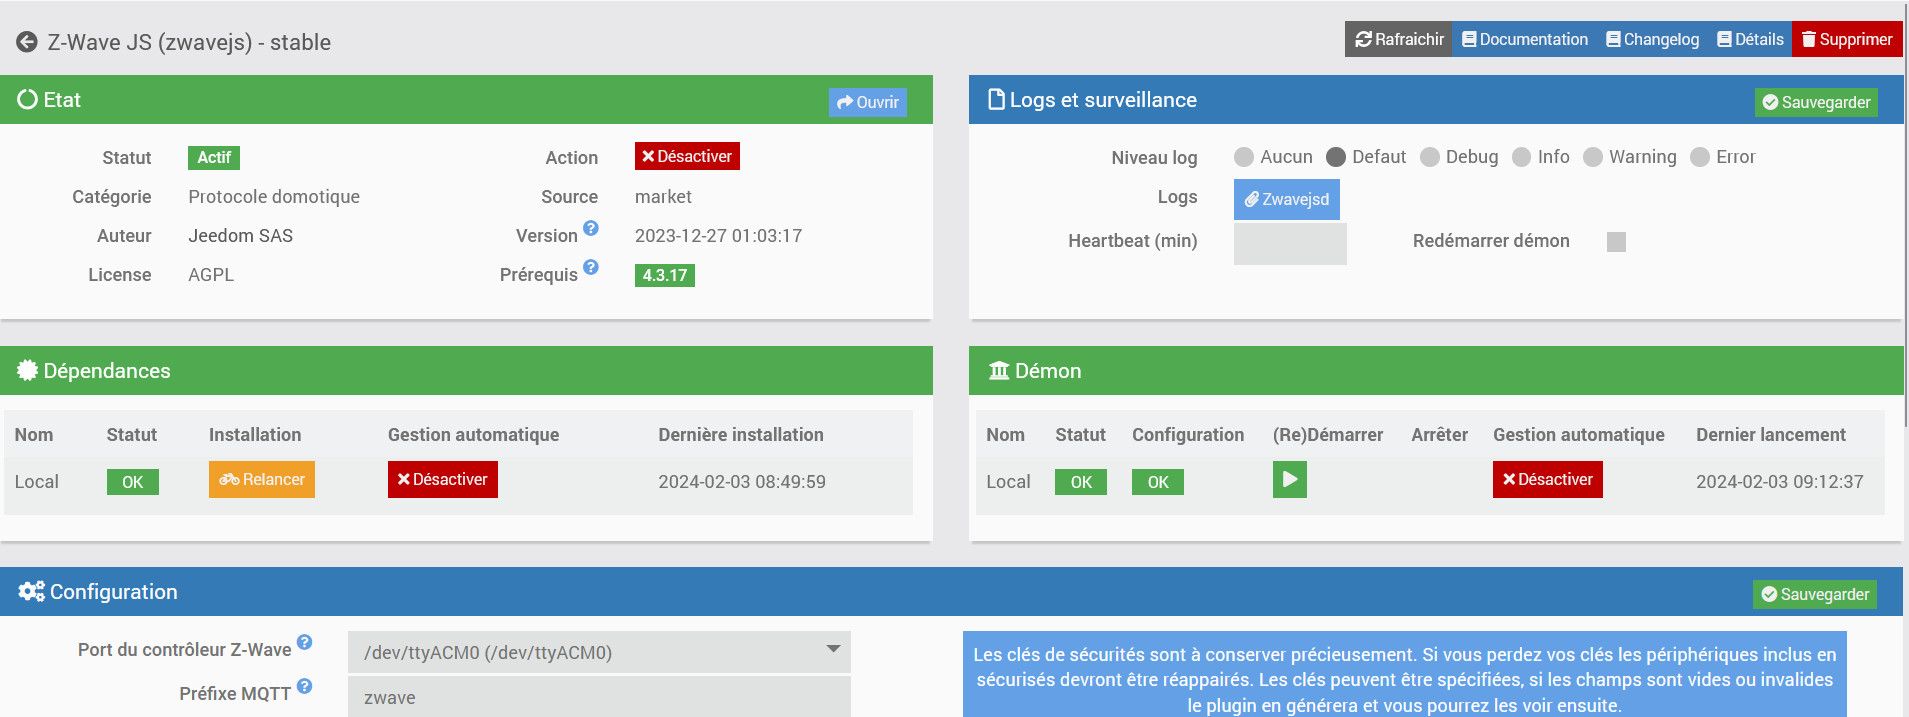Open the Zwavejsd log
The image size is (1909, 717).
[x=1287, y=199]
